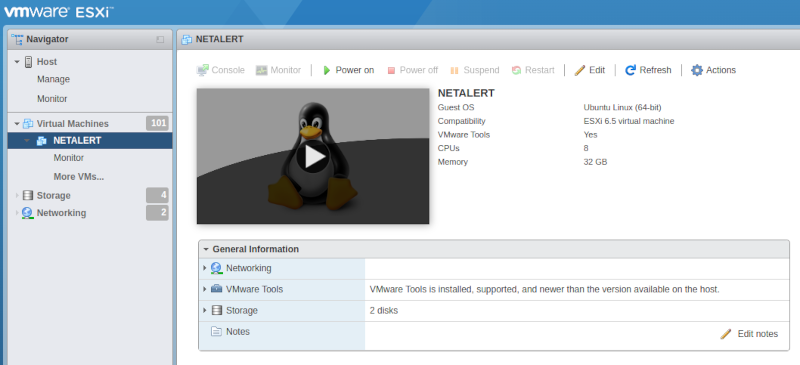The width and height of the screenshot is (800, 365).
Task: Click the VMware Tools status message text
Action: (544, 289)
